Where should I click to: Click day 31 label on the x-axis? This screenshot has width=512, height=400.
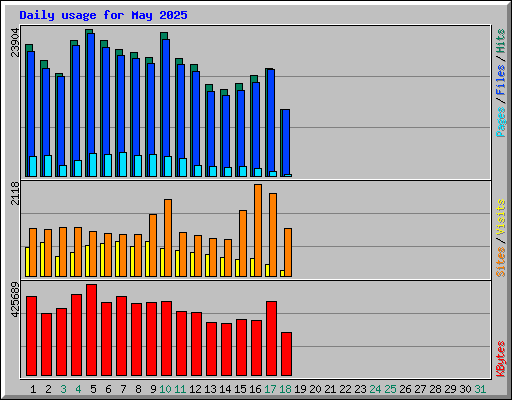tap(480, 389)
